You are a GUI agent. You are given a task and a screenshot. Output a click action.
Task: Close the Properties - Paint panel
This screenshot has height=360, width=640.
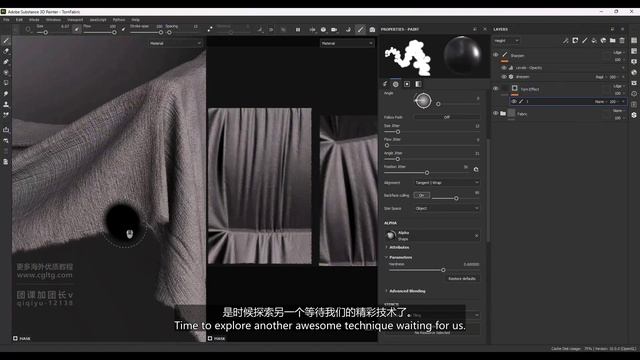point(484,29)
